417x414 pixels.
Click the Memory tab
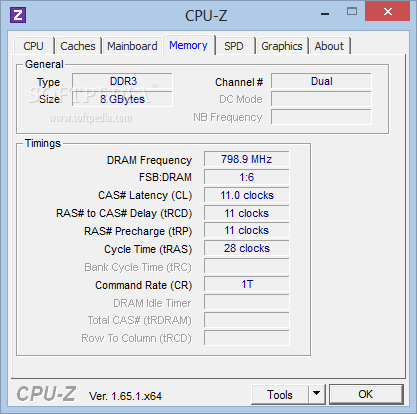coord(188,45)
